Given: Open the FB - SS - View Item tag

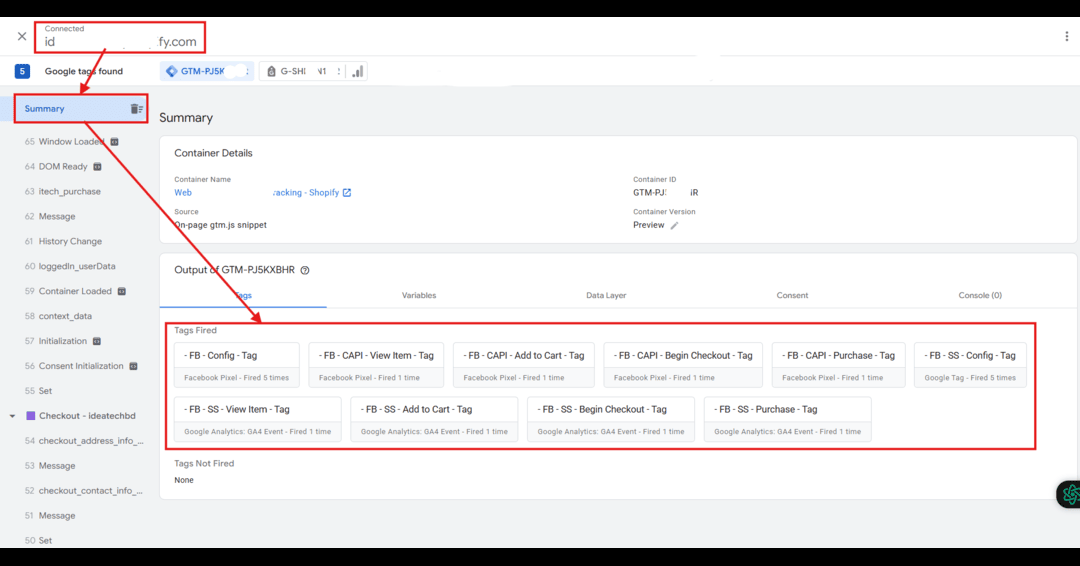Looking at the screenshot, I should click(258, 419).
